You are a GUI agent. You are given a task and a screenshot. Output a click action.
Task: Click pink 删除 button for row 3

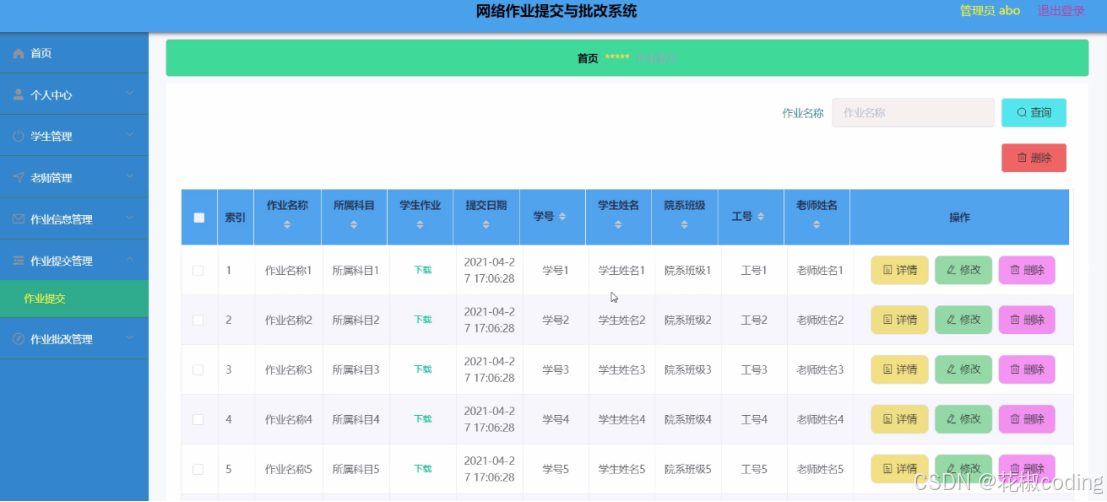[1027, 369]
